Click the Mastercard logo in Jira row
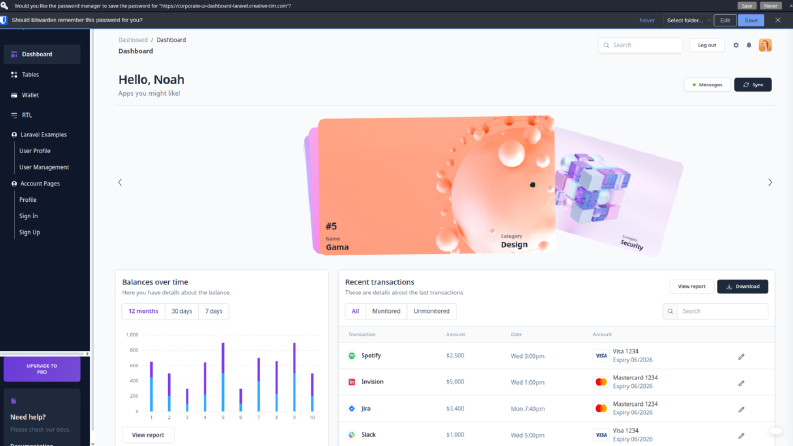Screen dimensions: 793x446 point(601,408)
